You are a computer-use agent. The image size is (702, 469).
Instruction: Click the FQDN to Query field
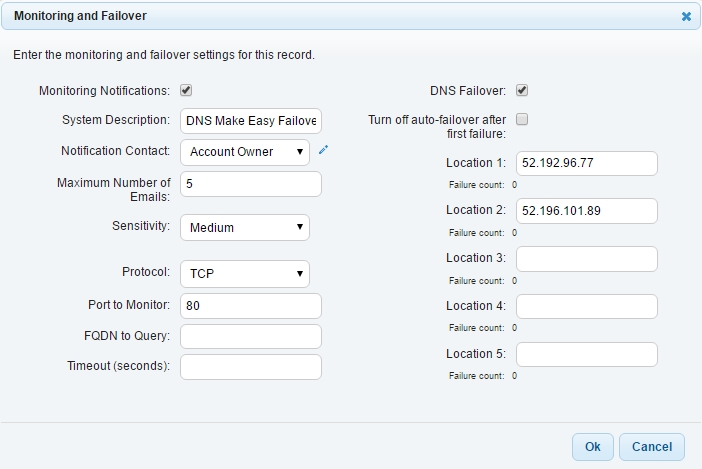tap(251, 337)
